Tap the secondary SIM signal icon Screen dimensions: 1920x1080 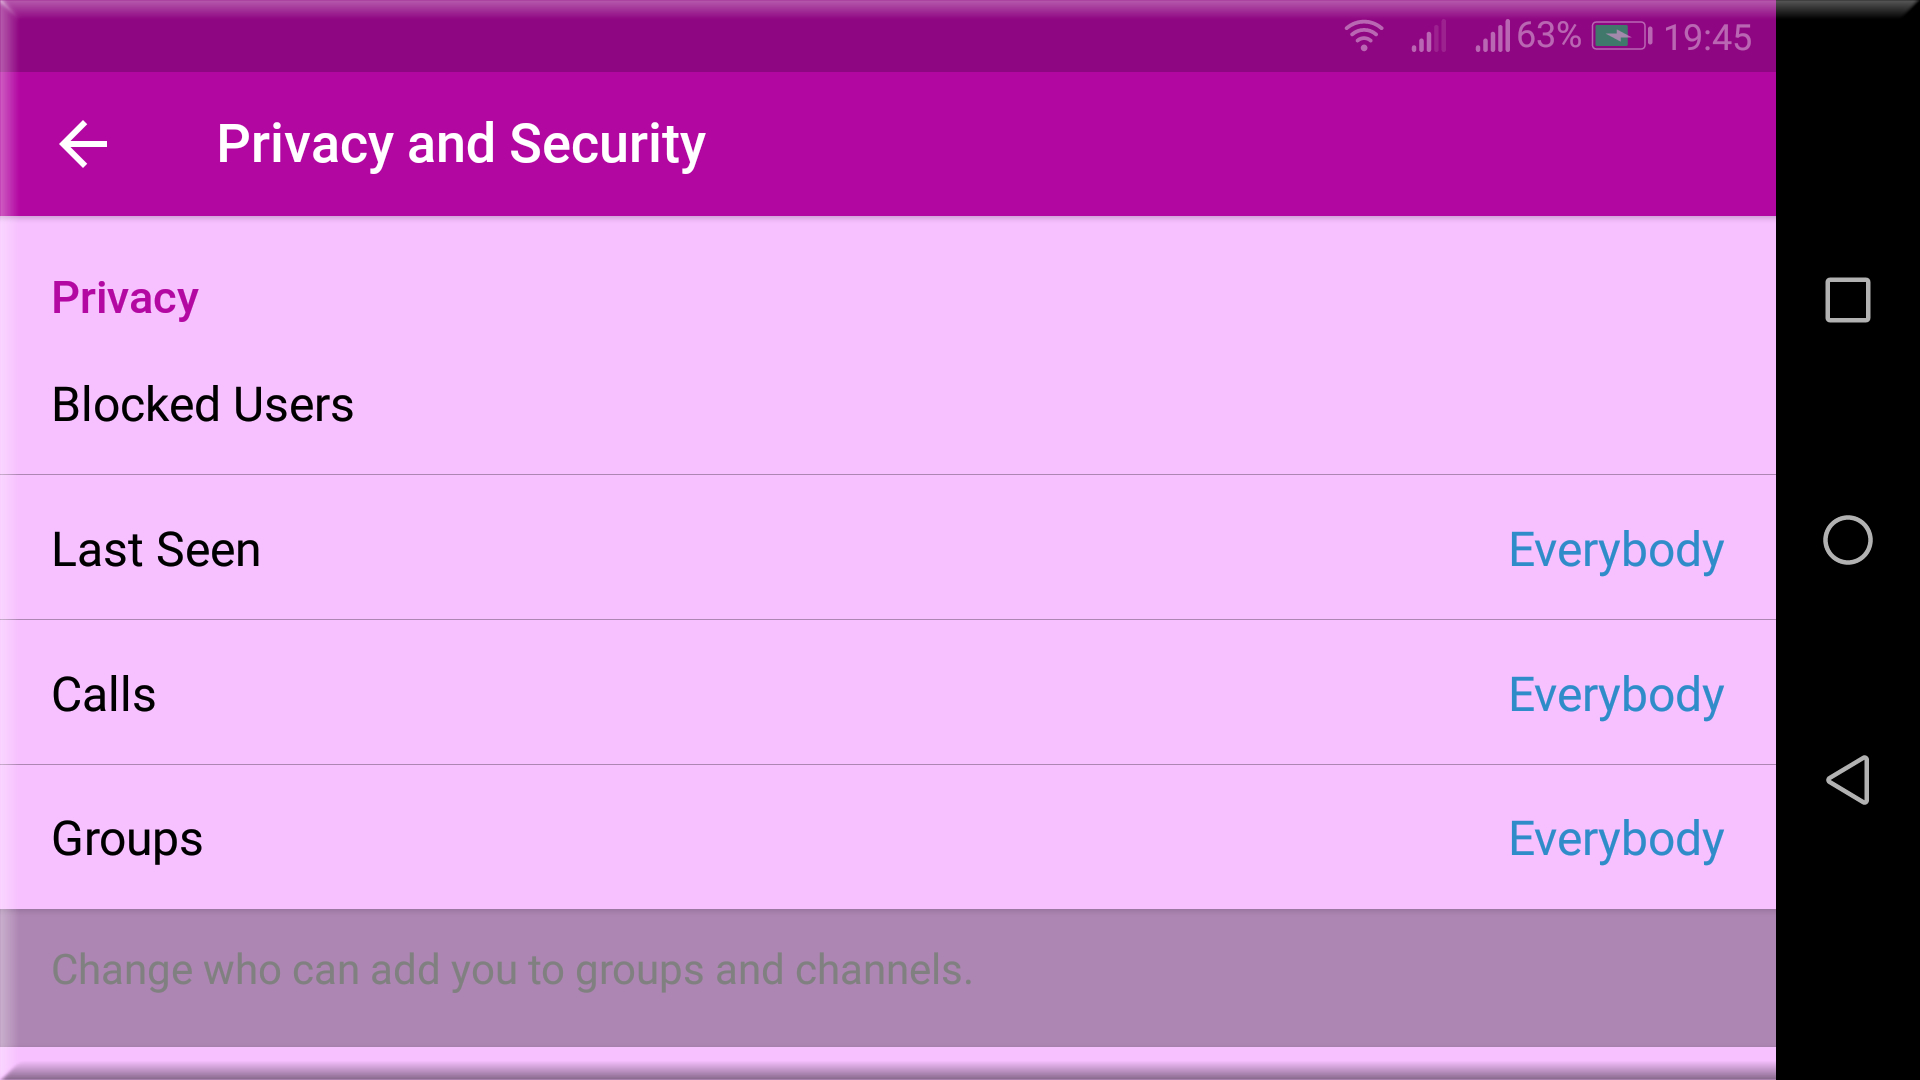point(1492,37)
